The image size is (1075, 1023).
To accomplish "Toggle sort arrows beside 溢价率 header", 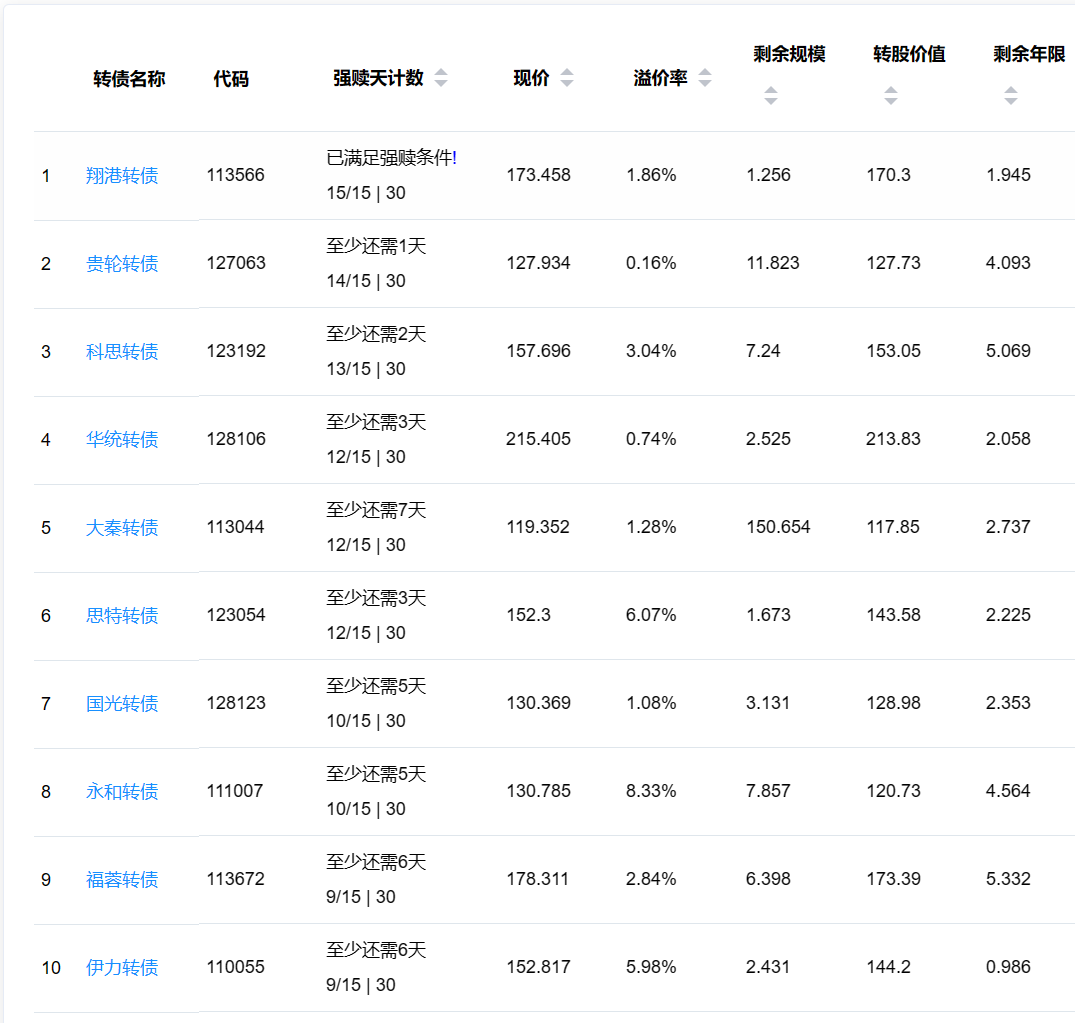I will click(x=705, y=79).
